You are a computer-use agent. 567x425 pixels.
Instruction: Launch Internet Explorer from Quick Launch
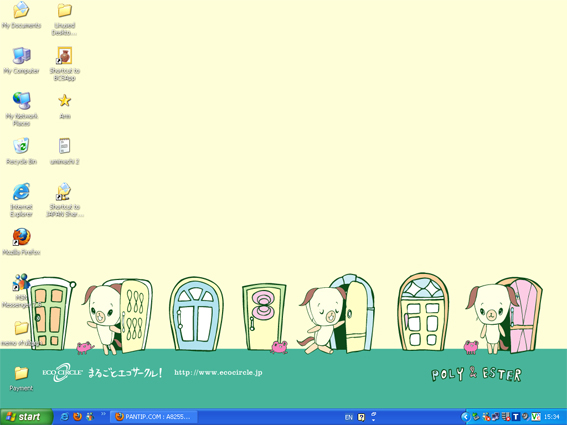click(x=65, y=417)
